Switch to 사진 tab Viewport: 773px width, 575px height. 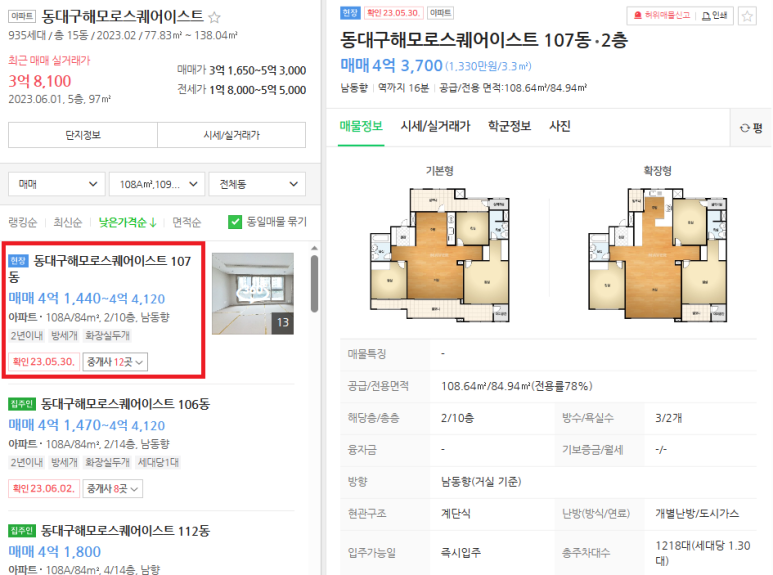(560, 126)
